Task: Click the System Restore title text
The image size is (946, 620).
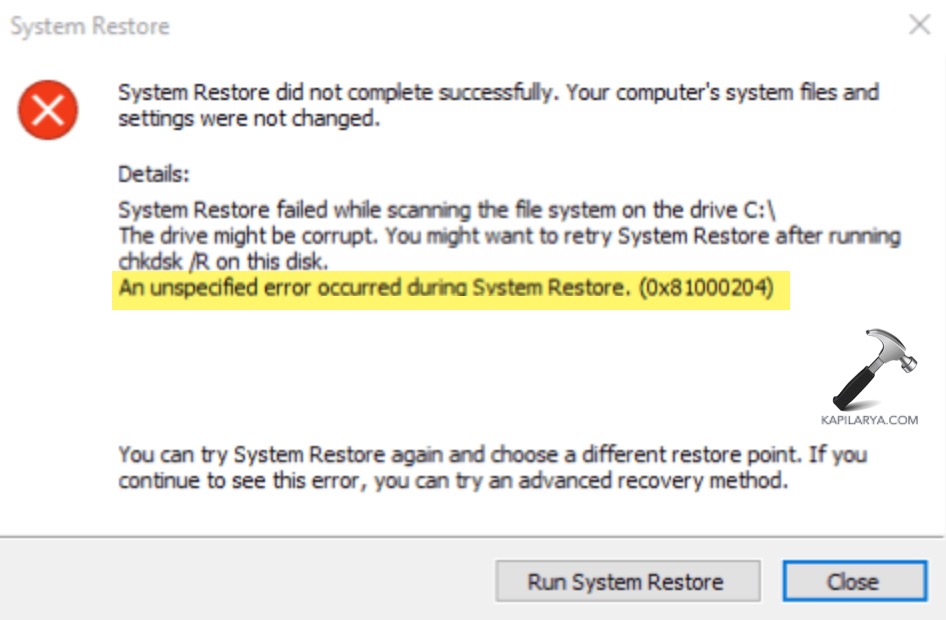Action: pyautogui.click(x=88, y=27)
